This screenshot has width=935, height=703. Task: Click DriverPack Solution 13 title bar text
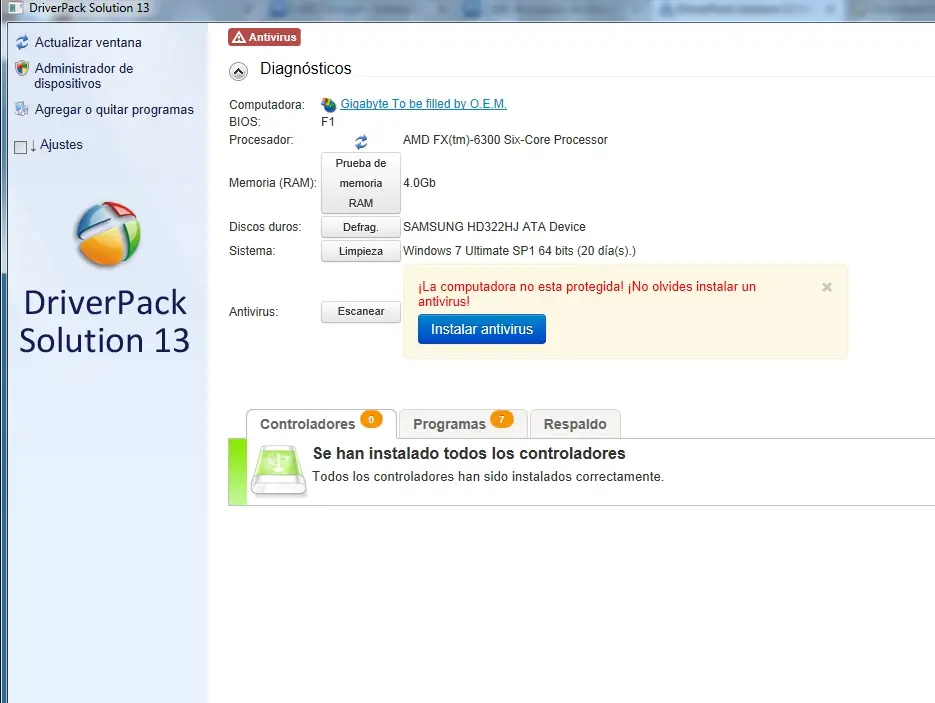click(89, 8)
